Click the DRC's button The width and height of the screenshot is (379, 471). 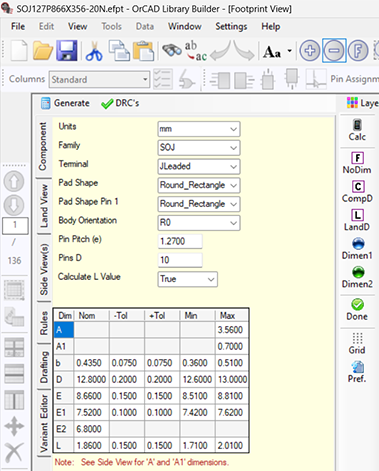pyautogui.click(x=120, y=103)
